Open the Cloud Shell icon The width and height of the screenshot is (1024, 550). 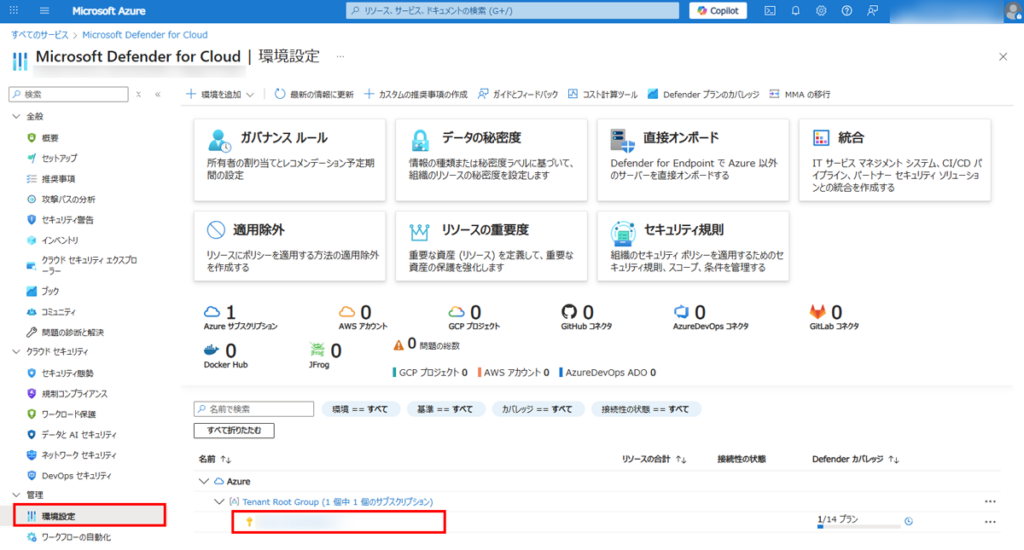pos(770,11)
